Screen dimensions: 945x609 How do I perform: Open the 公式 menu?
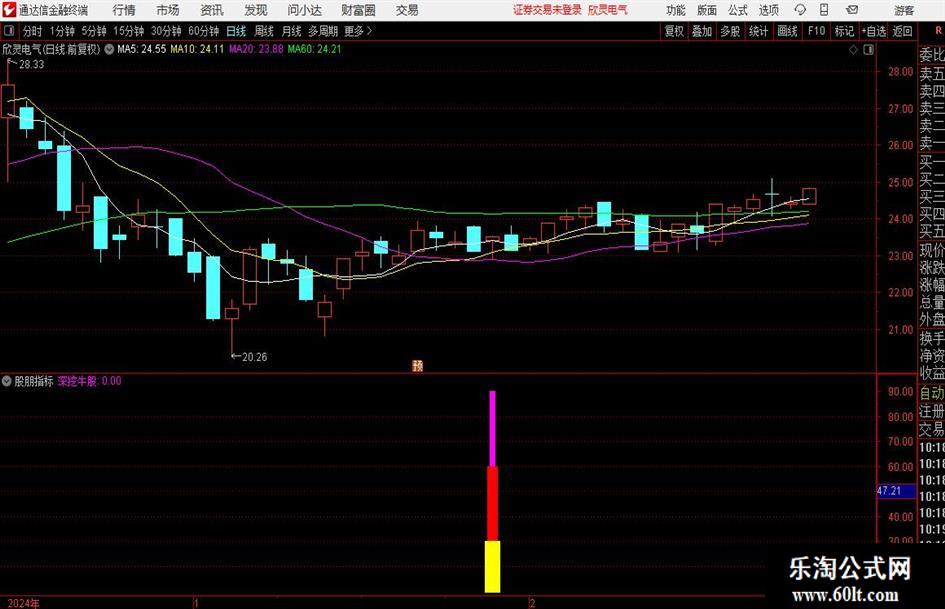point(738,10)
